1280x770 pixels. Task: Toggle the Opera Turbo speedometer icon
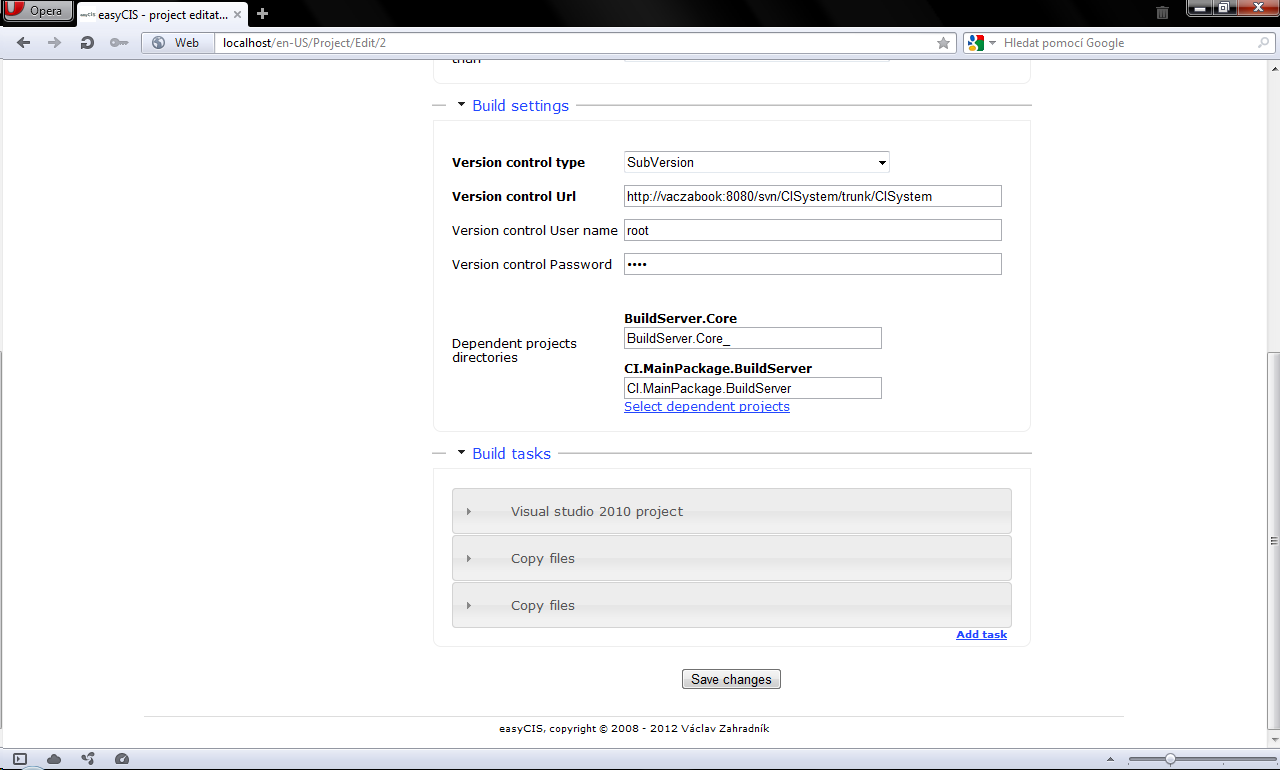pos(121,759)
